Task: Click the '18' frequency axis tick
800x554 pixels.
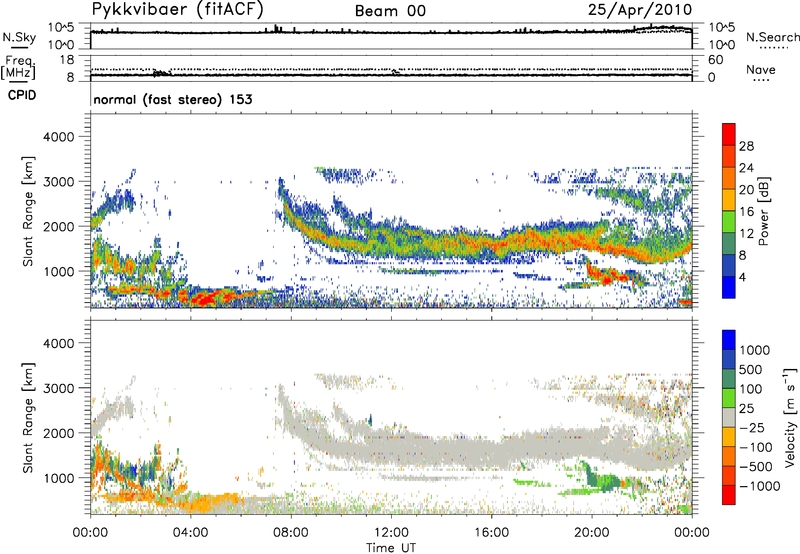Action: pyautogui.click(x=67, y=60)
